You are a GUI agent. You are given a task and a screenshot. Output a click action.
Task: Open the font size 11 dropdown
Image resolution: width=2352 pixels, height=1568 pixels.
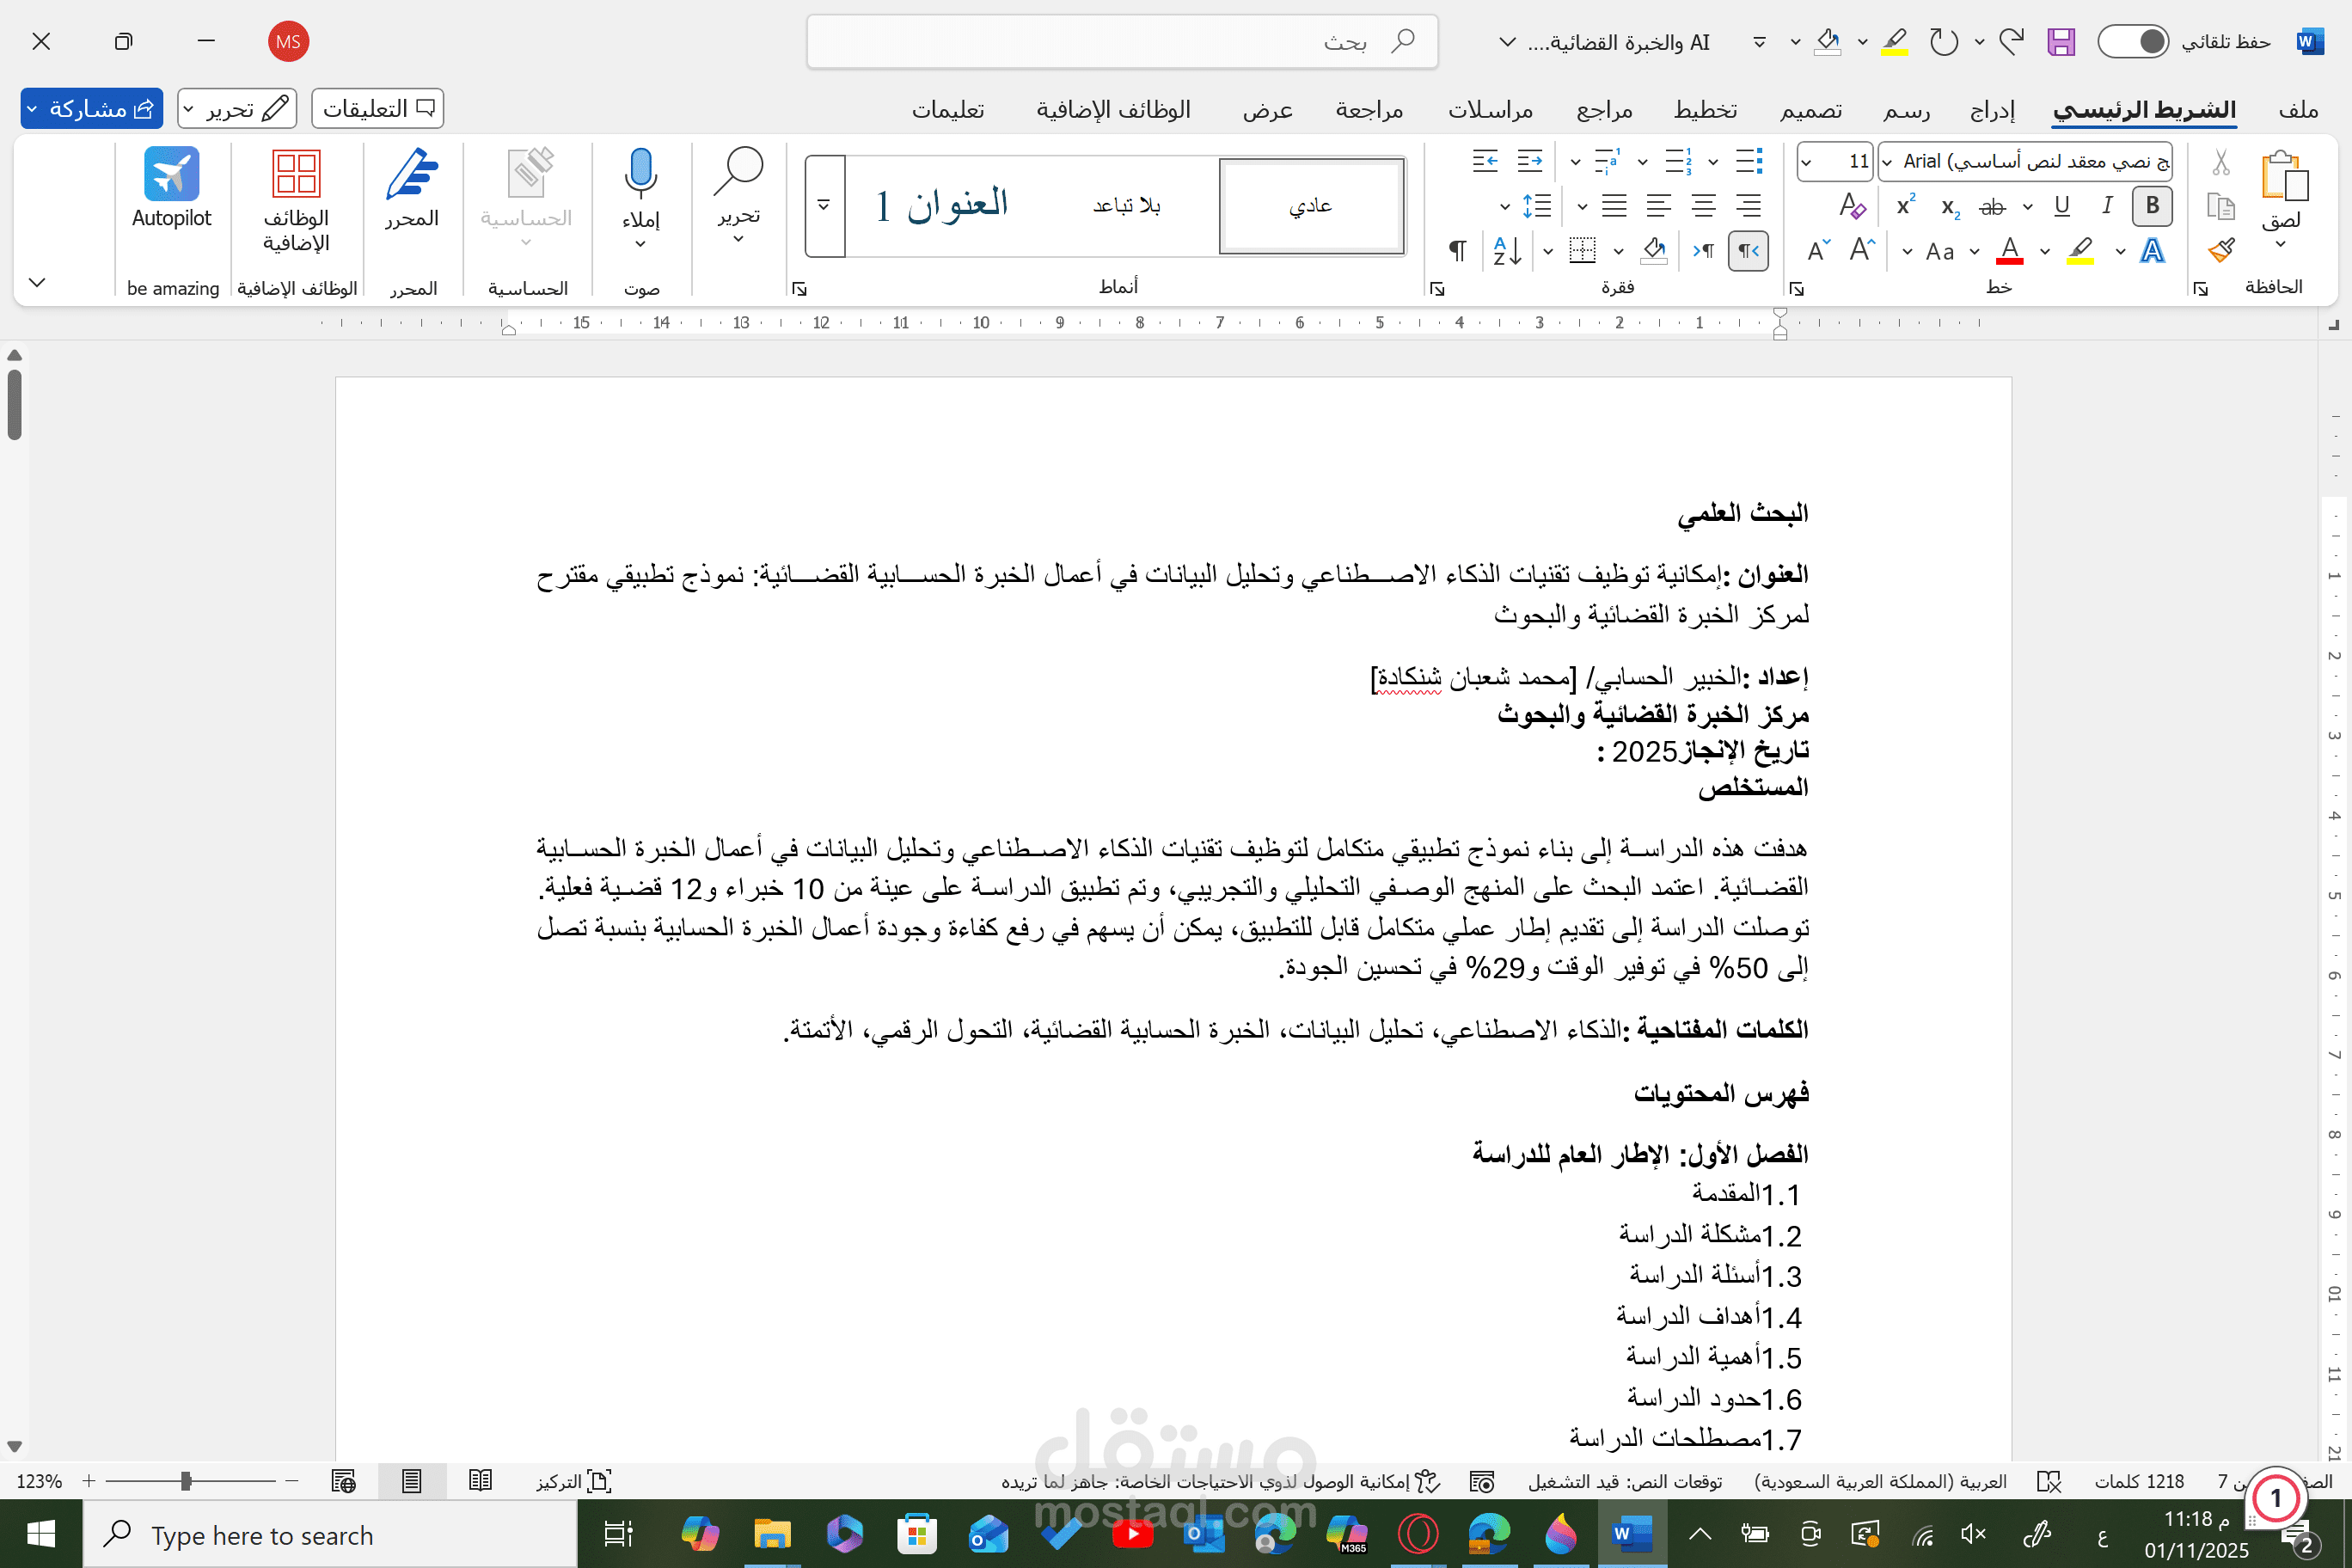point(1805,161)
